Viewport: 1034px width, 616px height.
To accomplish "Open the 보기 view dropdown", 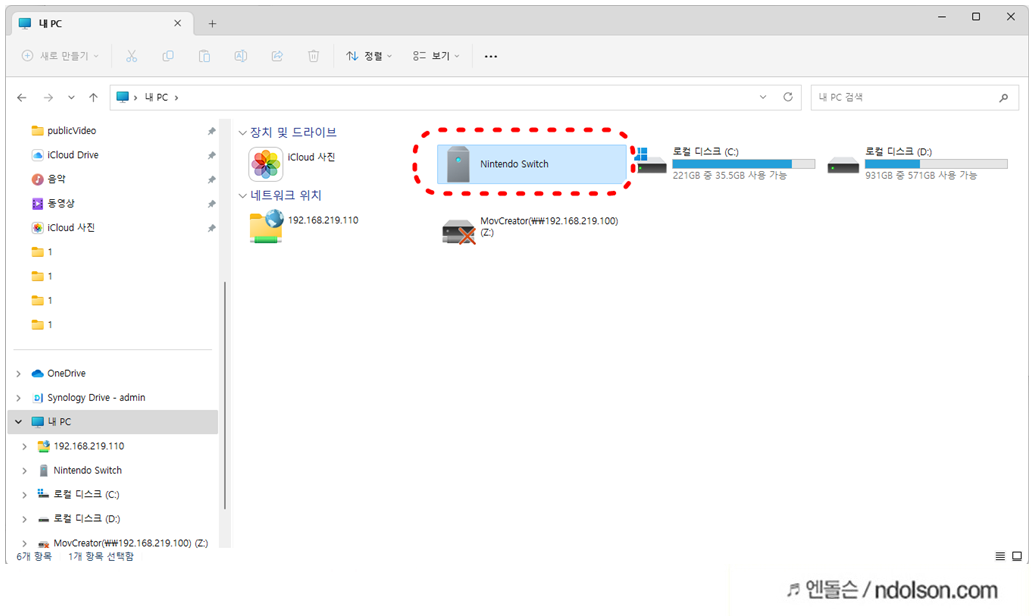I will pos(436,56).
